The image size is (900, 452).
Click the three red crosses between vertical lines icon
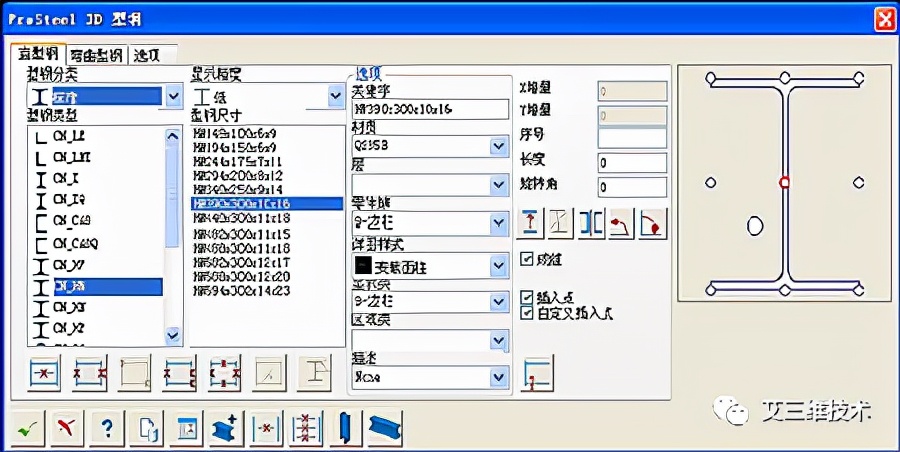pos(305,428)
